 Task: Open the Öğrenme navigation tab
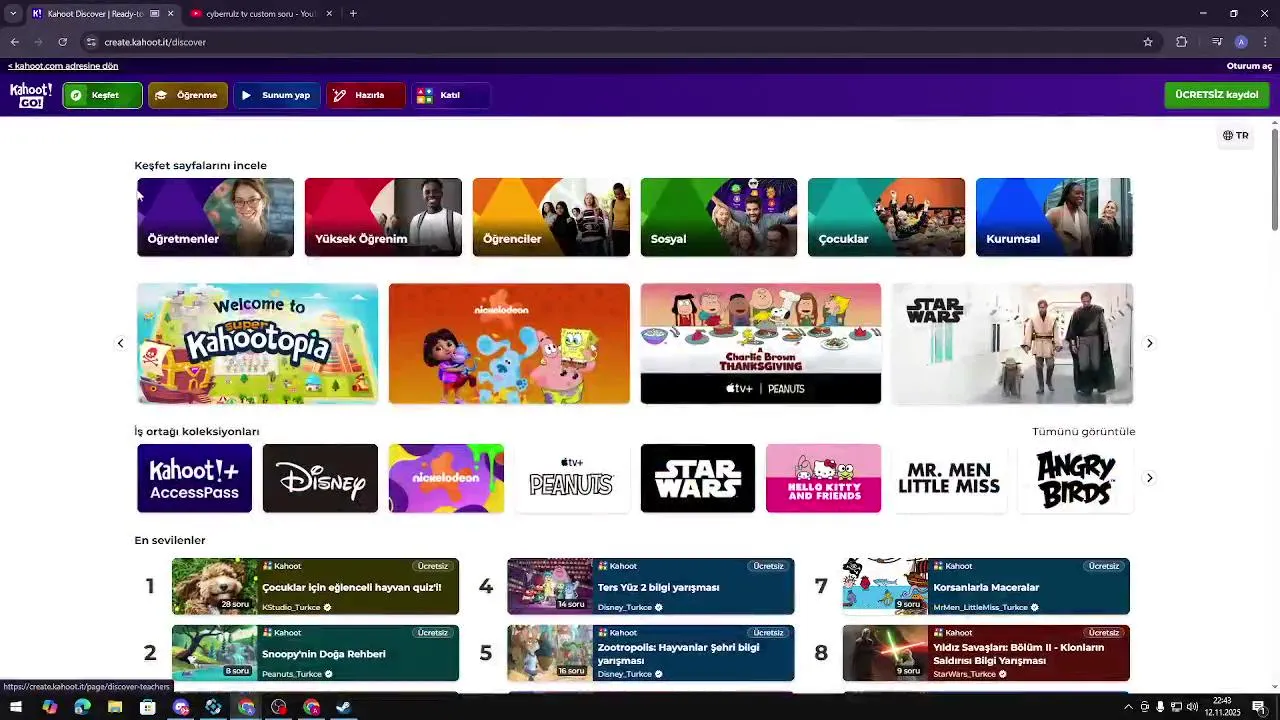pyautogui.click(x=188, y=95)
